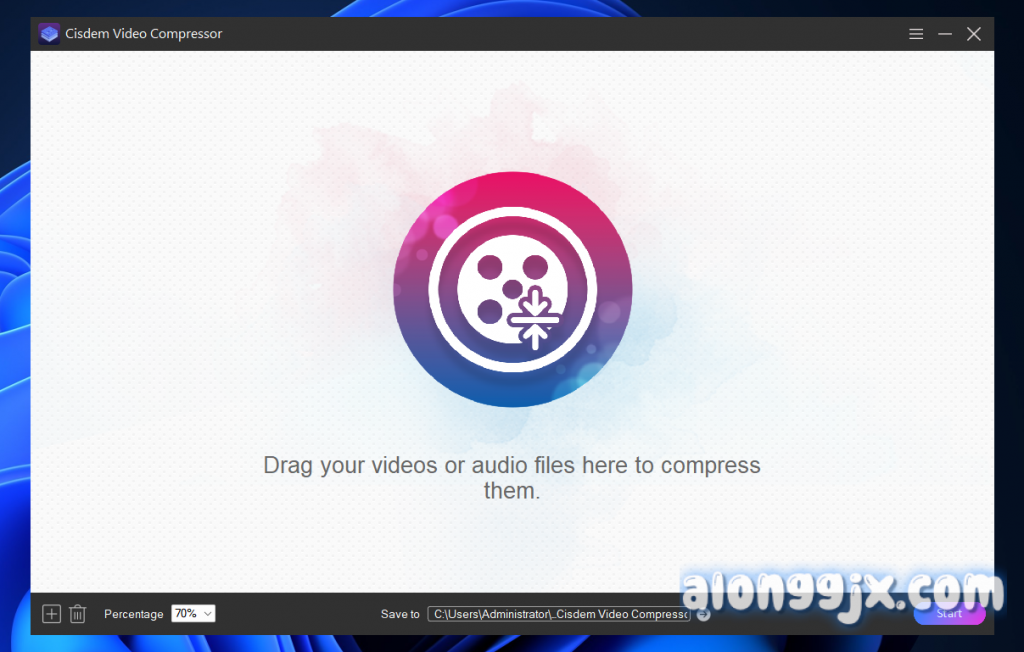Expand the Percentage 70% dropdown

193,614
